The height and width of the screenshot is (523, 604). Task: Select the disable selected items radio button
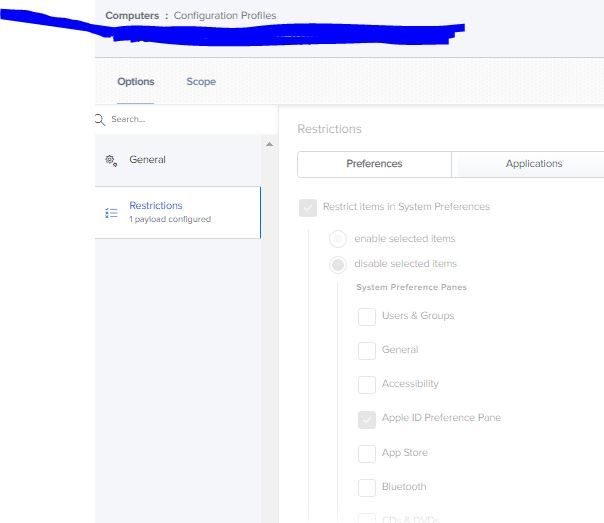[338, 265]
